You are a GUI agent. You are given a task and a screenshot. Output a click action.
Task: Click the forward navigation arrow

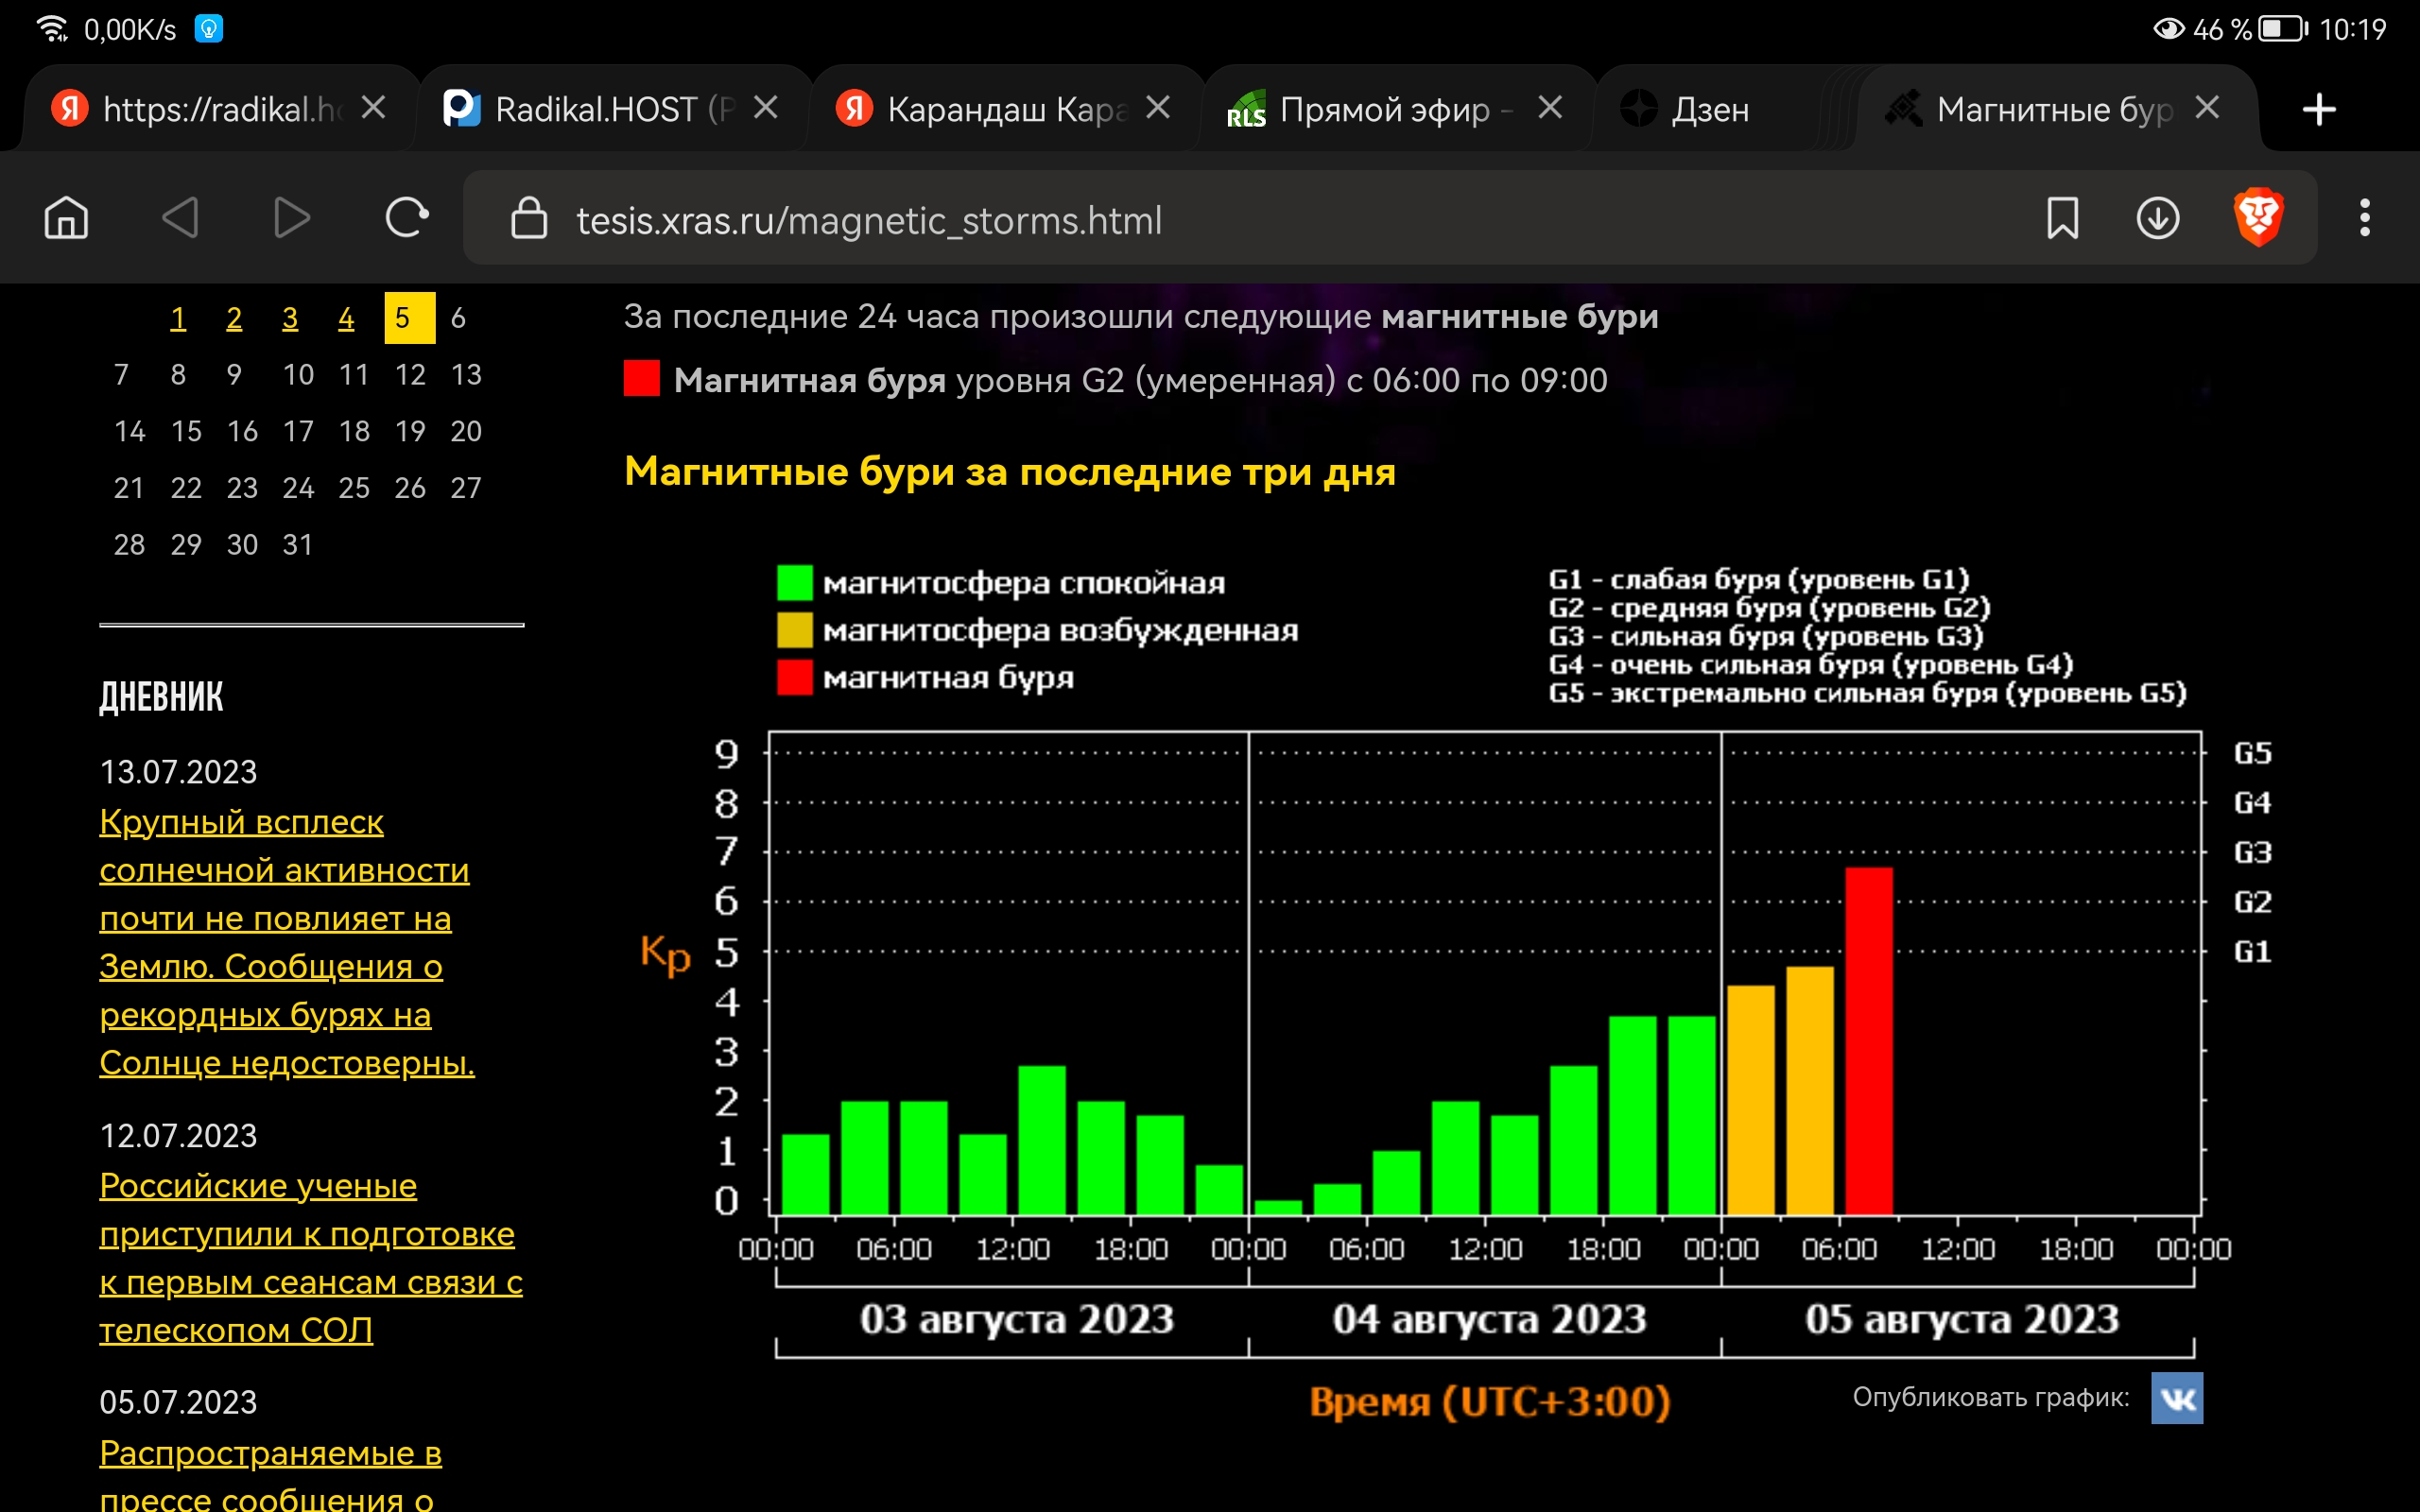pos(291,217)
